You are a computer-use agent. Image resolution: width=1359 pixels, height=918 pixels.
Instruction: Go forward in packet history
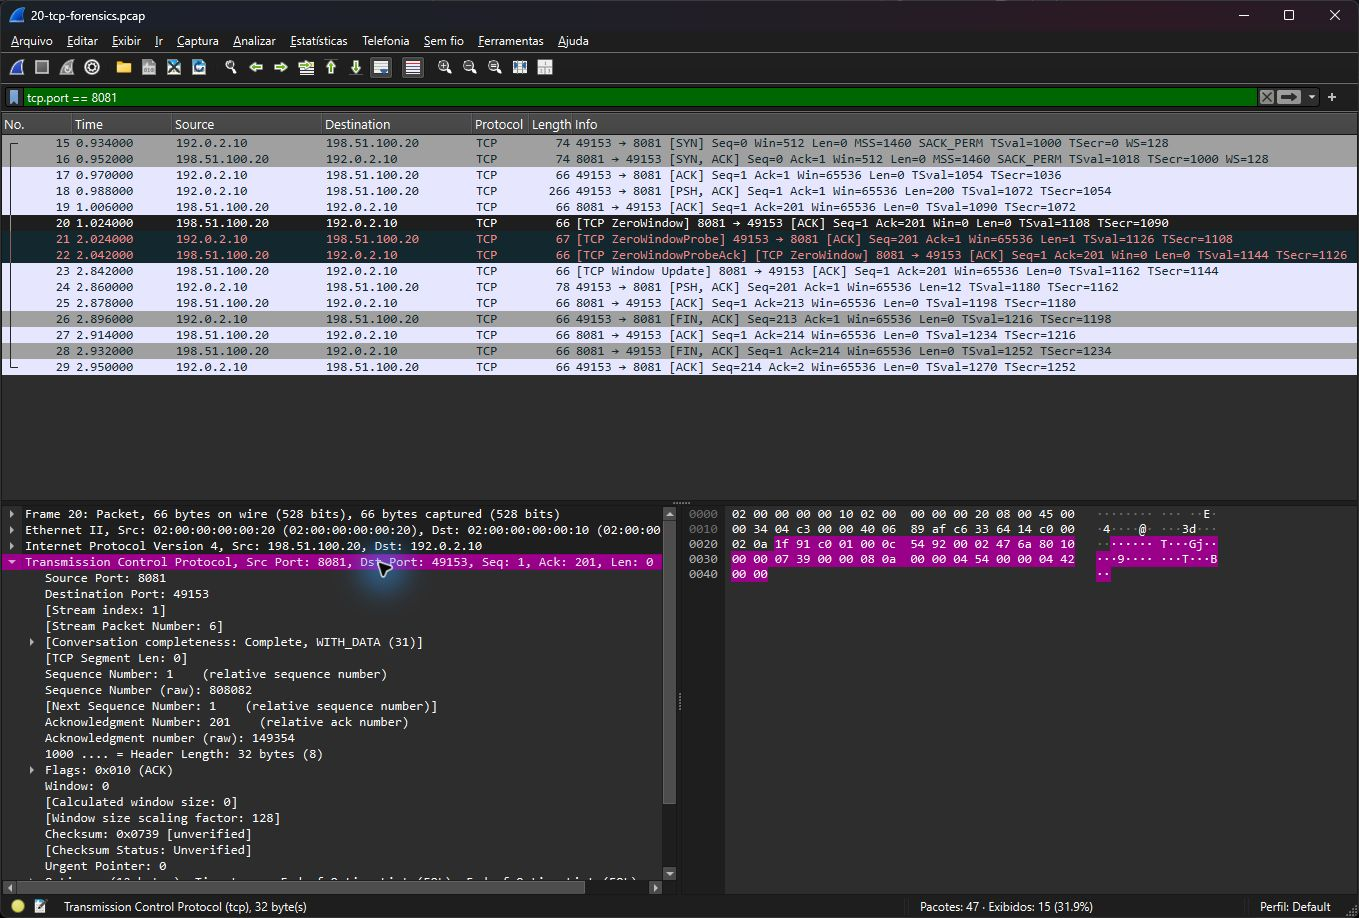[281, 67]
